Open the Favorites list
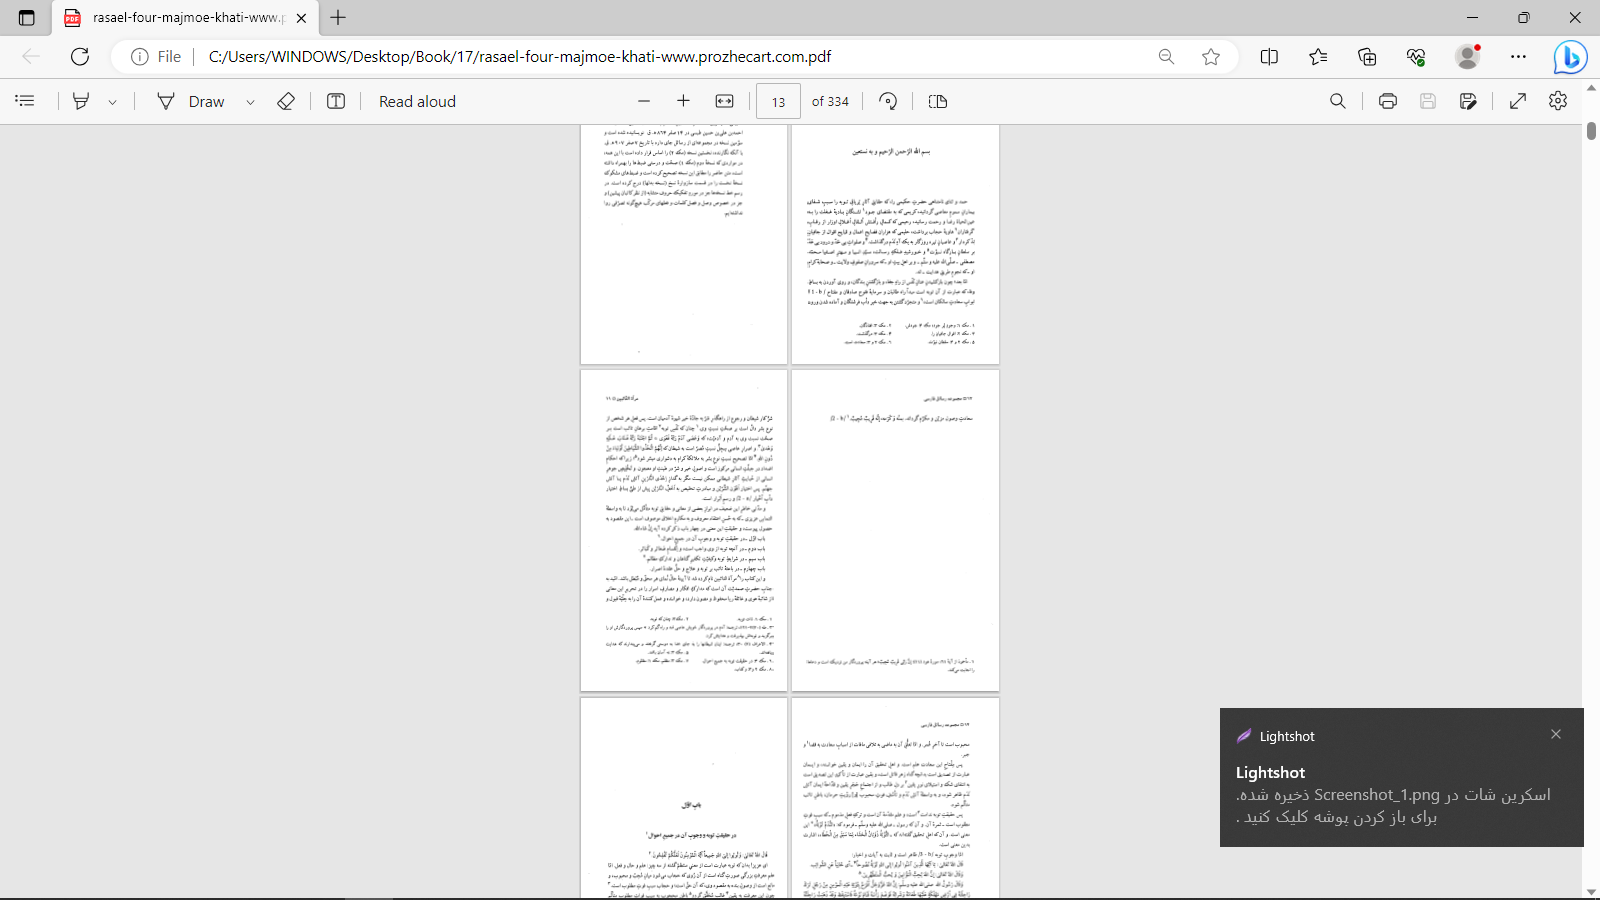Image resolution: width=1600 pixels, height=900 pixels. (x=1318, y=57)
